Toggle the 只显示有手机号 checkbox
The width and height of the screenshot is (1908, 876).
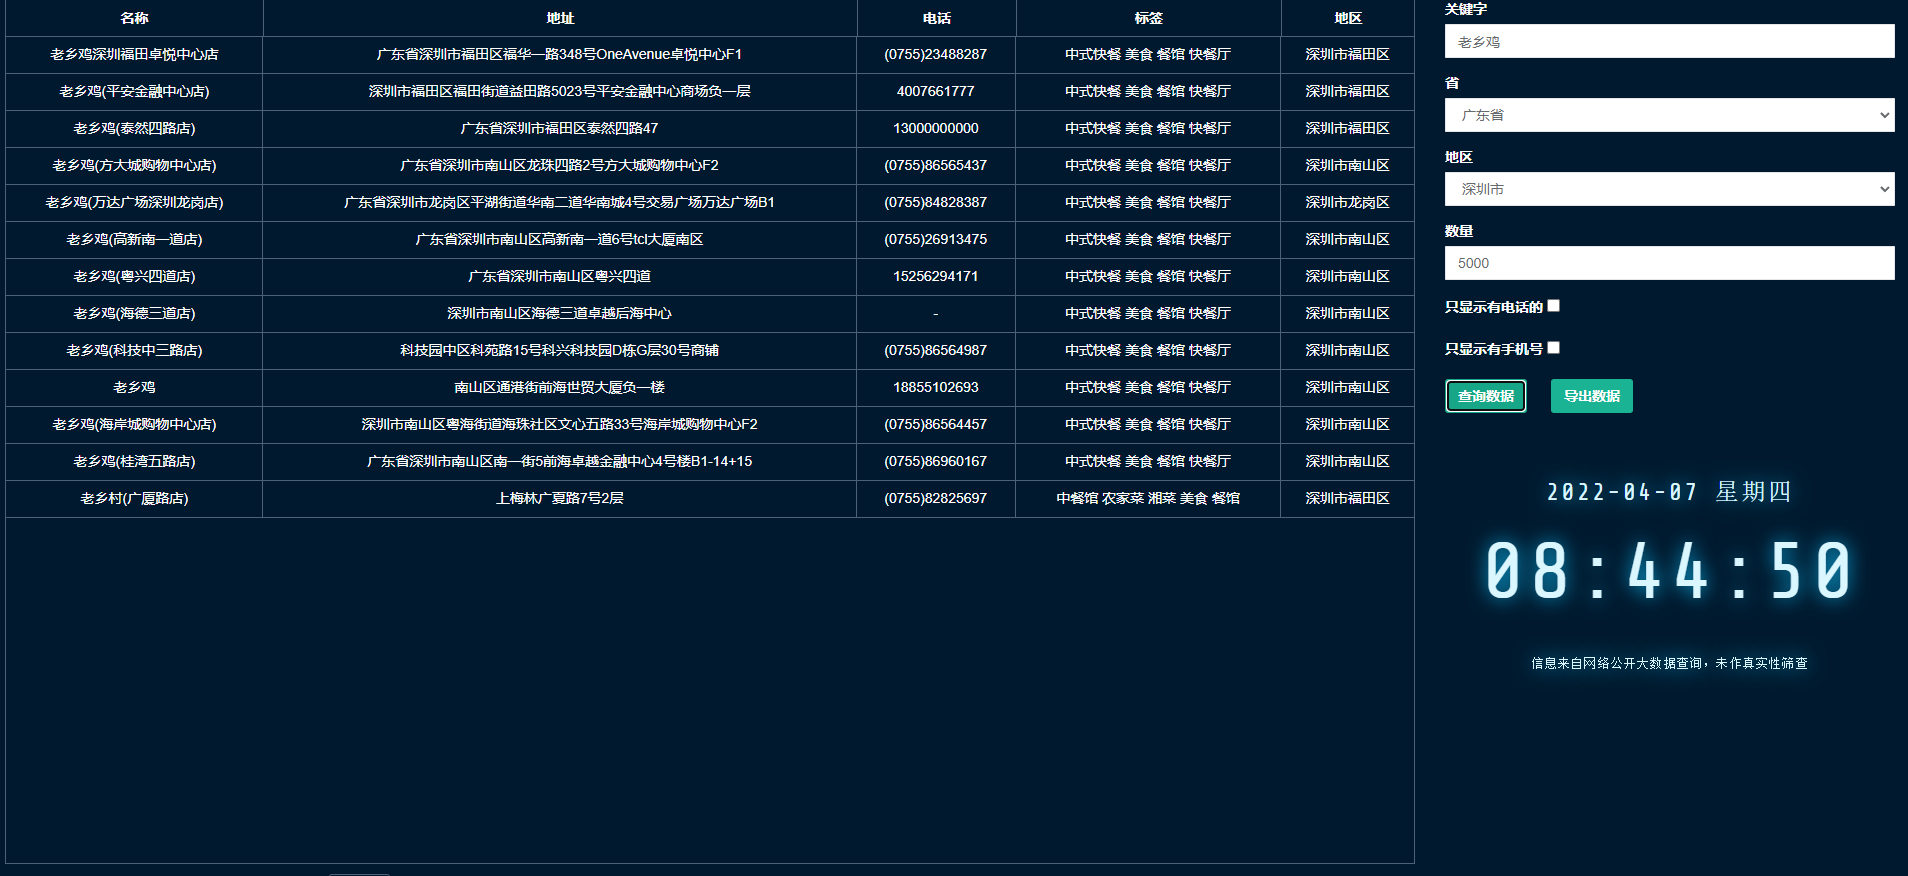[x=1553, y=348]
